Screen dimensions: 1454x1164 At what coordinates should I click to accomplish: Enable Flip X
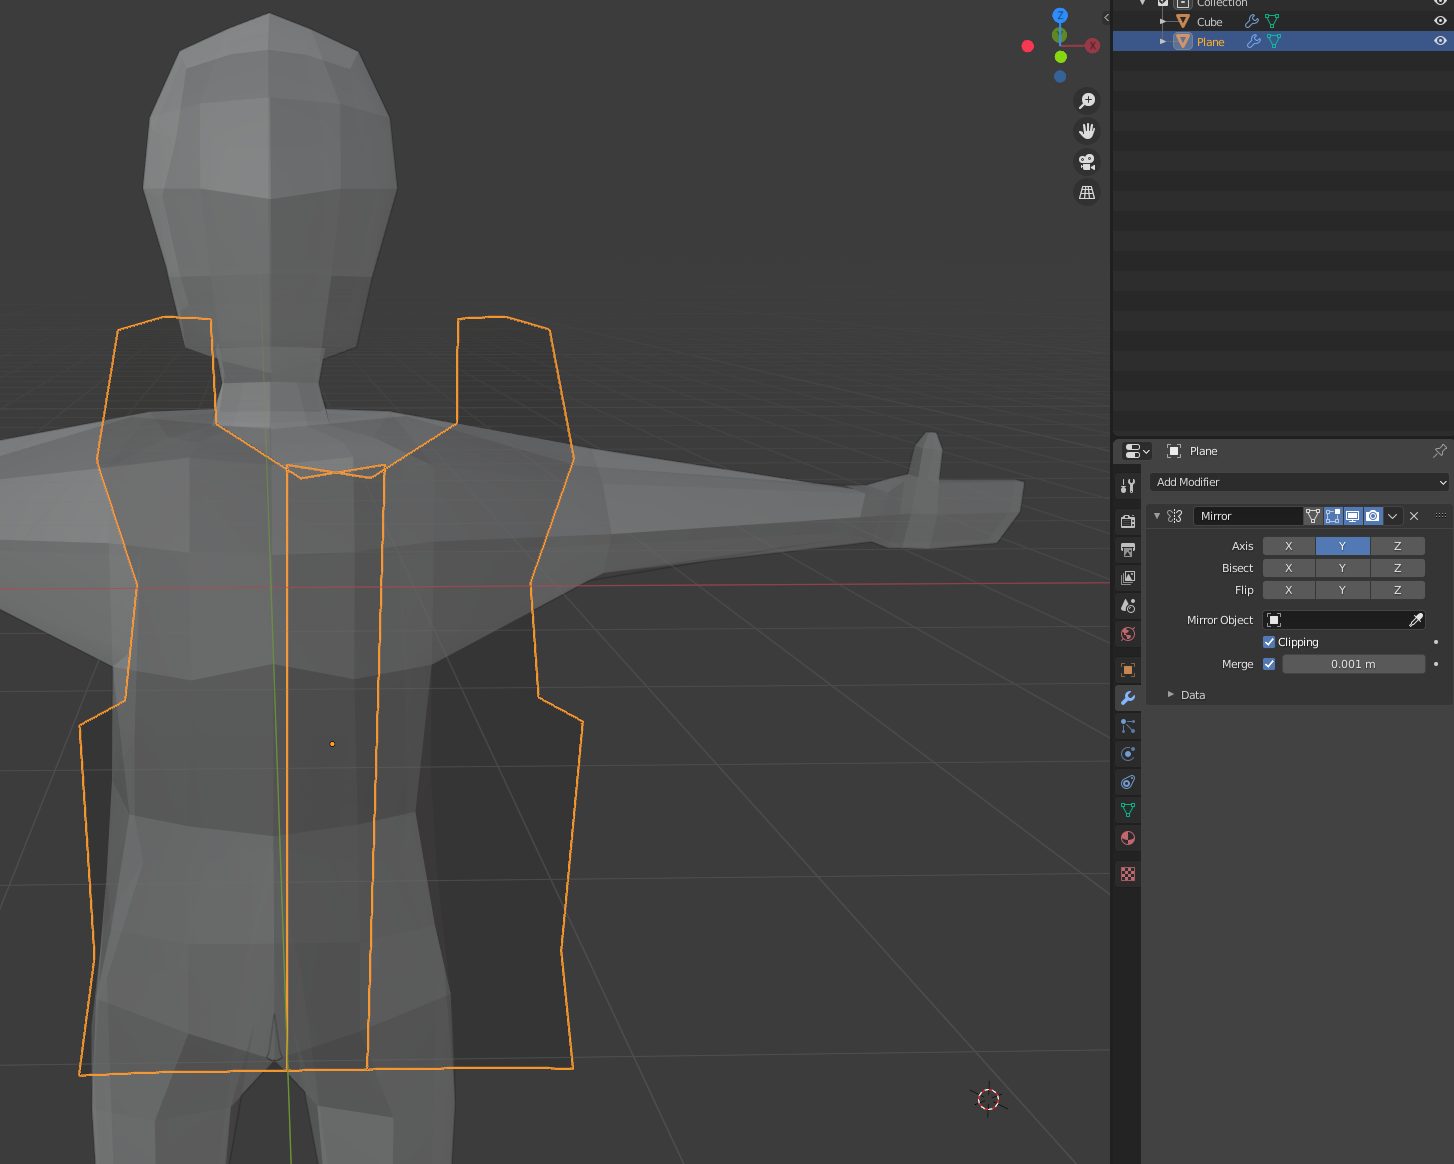tap(1289, 590)
